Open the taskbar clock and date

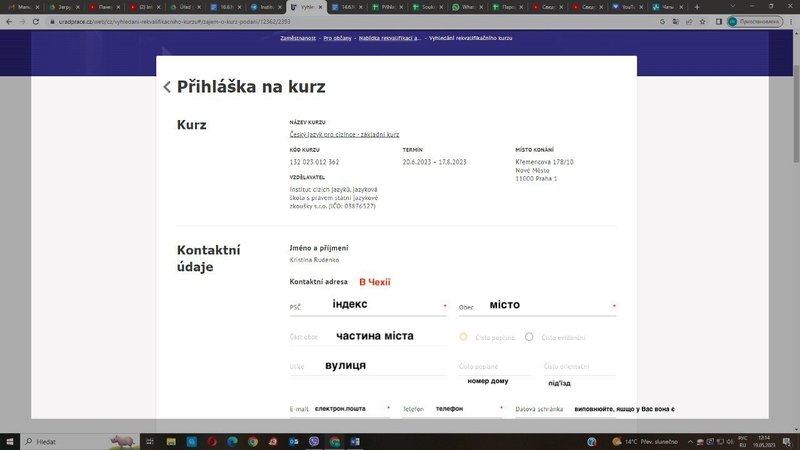[x=764, y=441]
